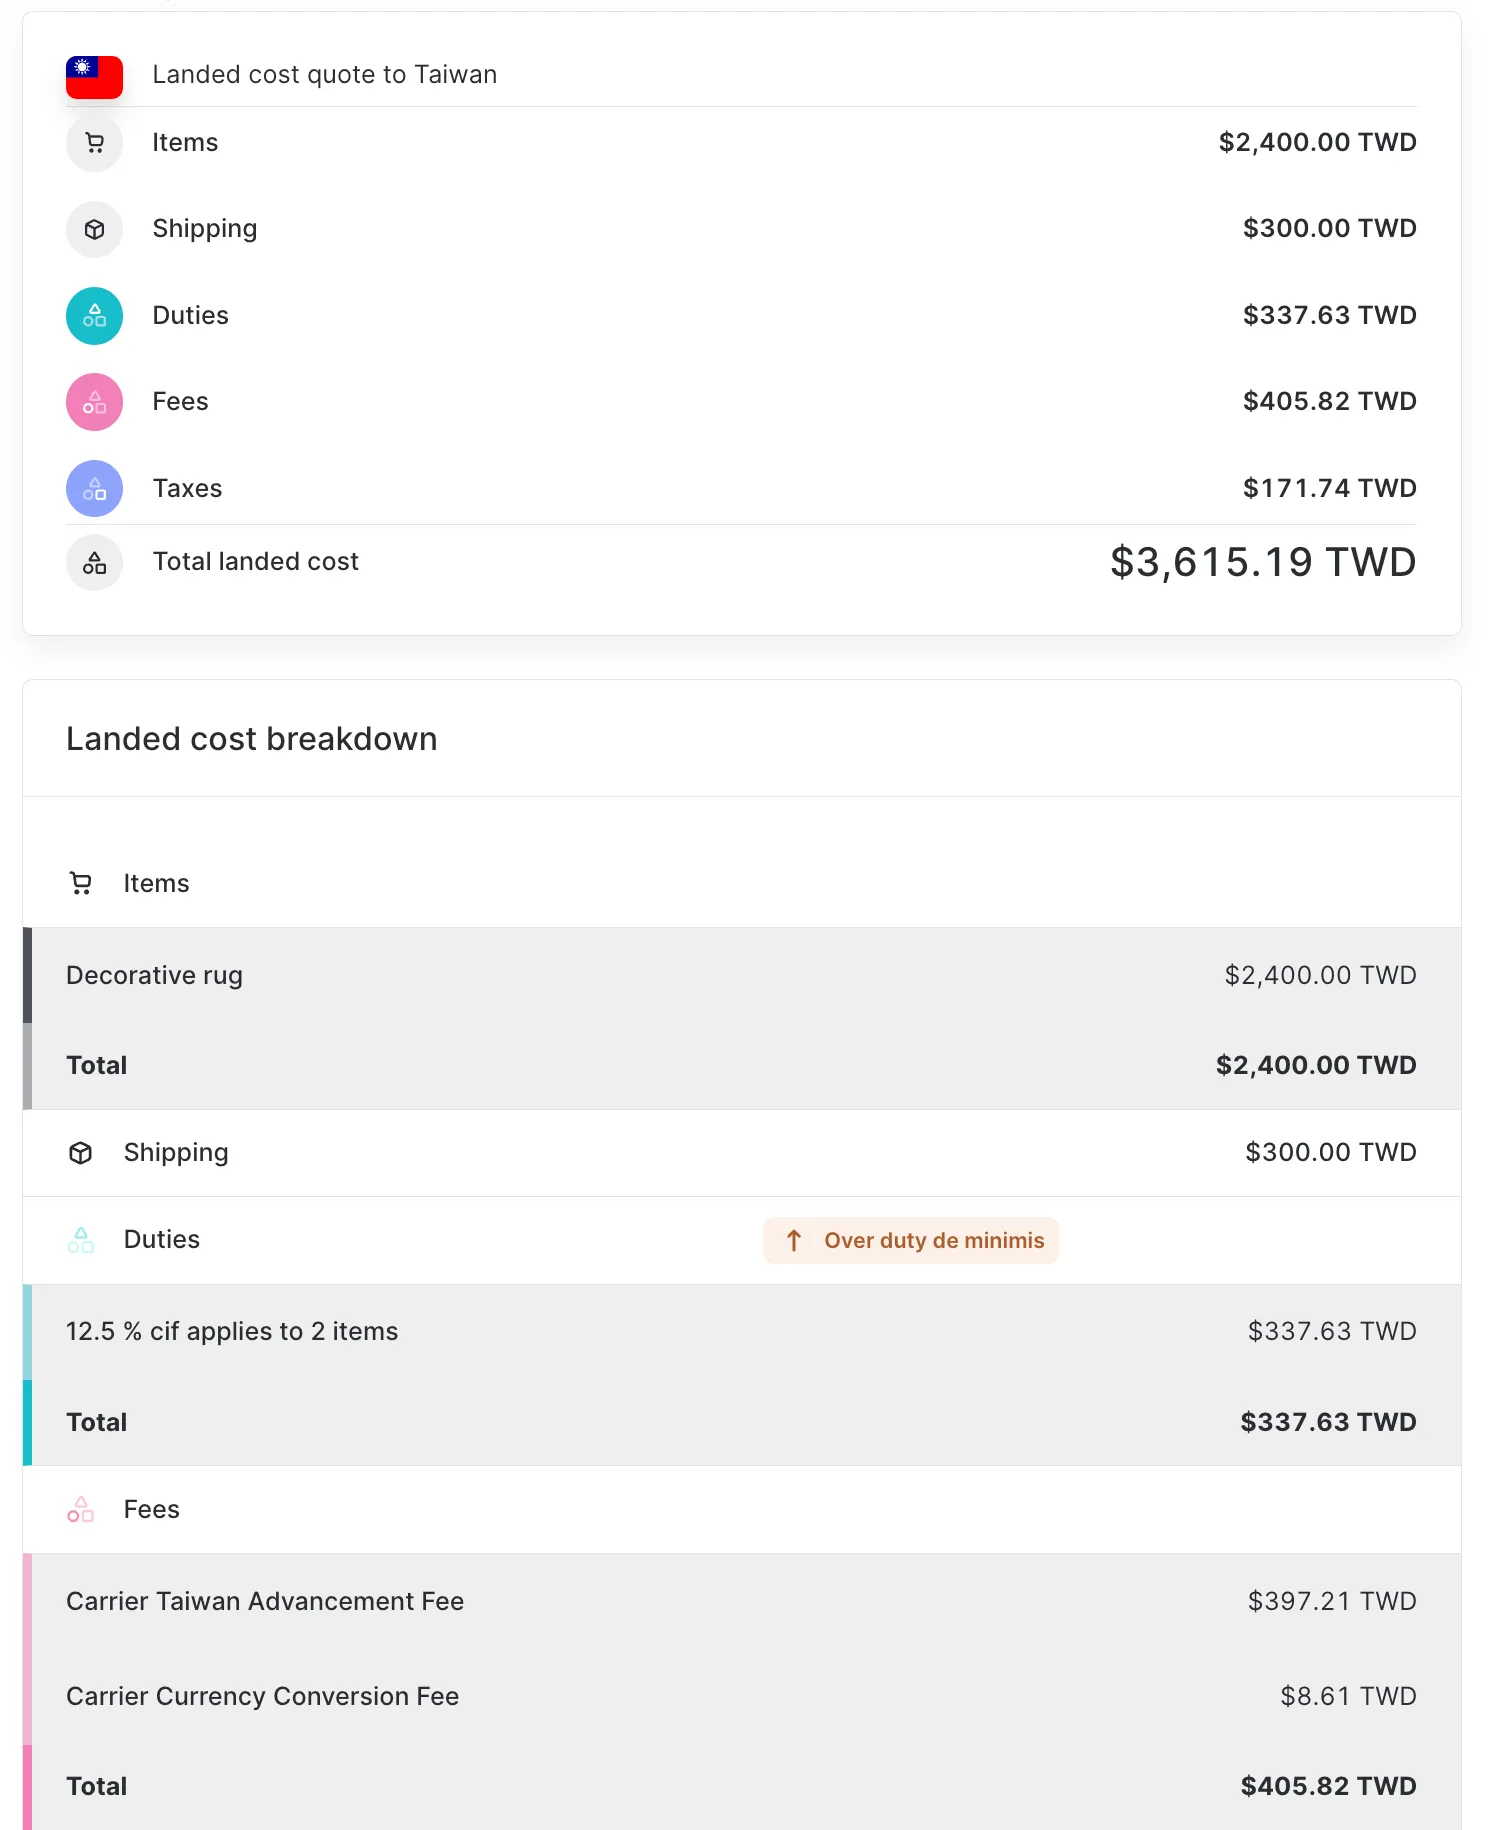Screen dimensions: 1488x1830
Task: Click the cart icon in the breakdown Items header
Action: point(81,883)
